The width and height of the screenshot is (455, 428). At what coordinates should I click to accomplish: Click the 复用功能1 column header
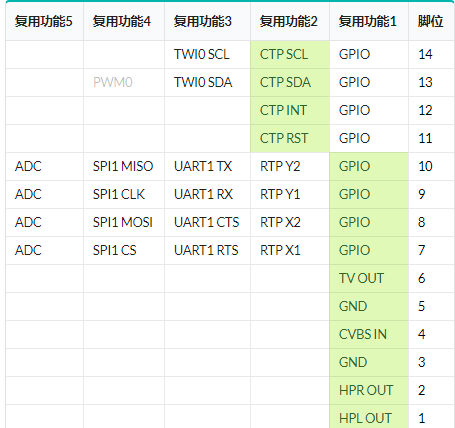coord(369,22)
